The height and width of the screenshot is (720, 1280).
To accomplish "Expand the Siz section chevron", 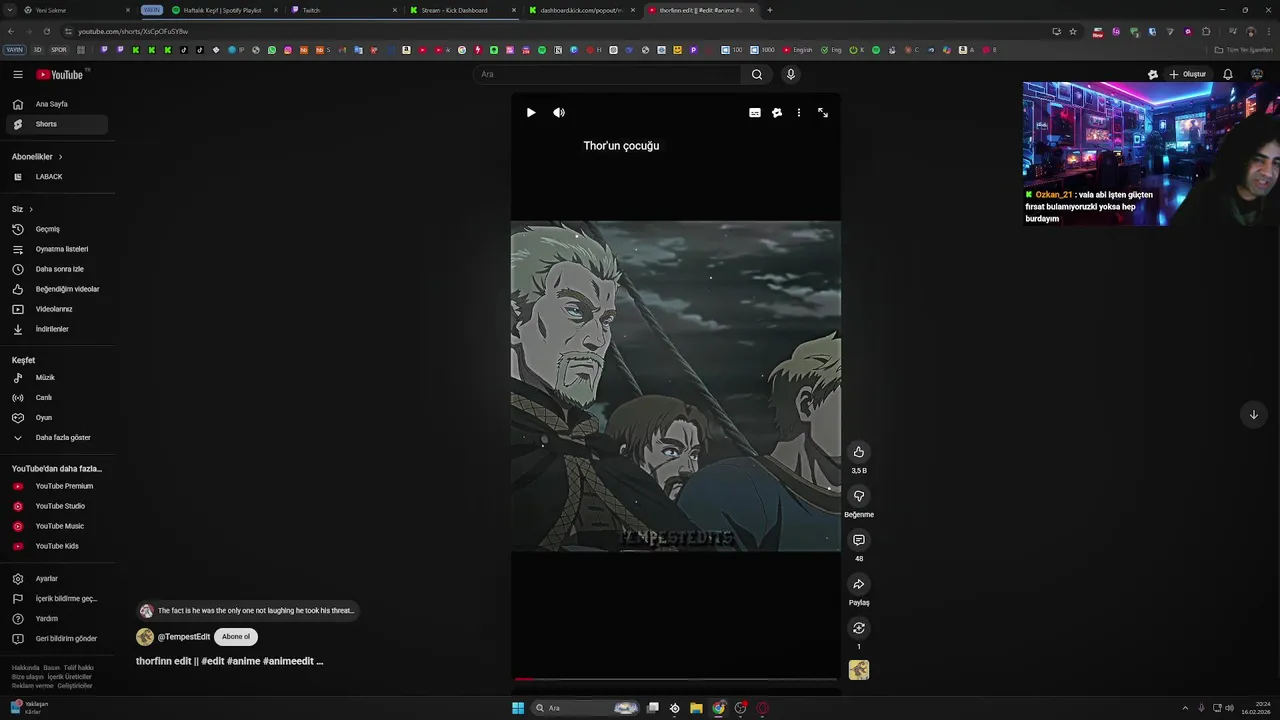I will tap(31, 209).
